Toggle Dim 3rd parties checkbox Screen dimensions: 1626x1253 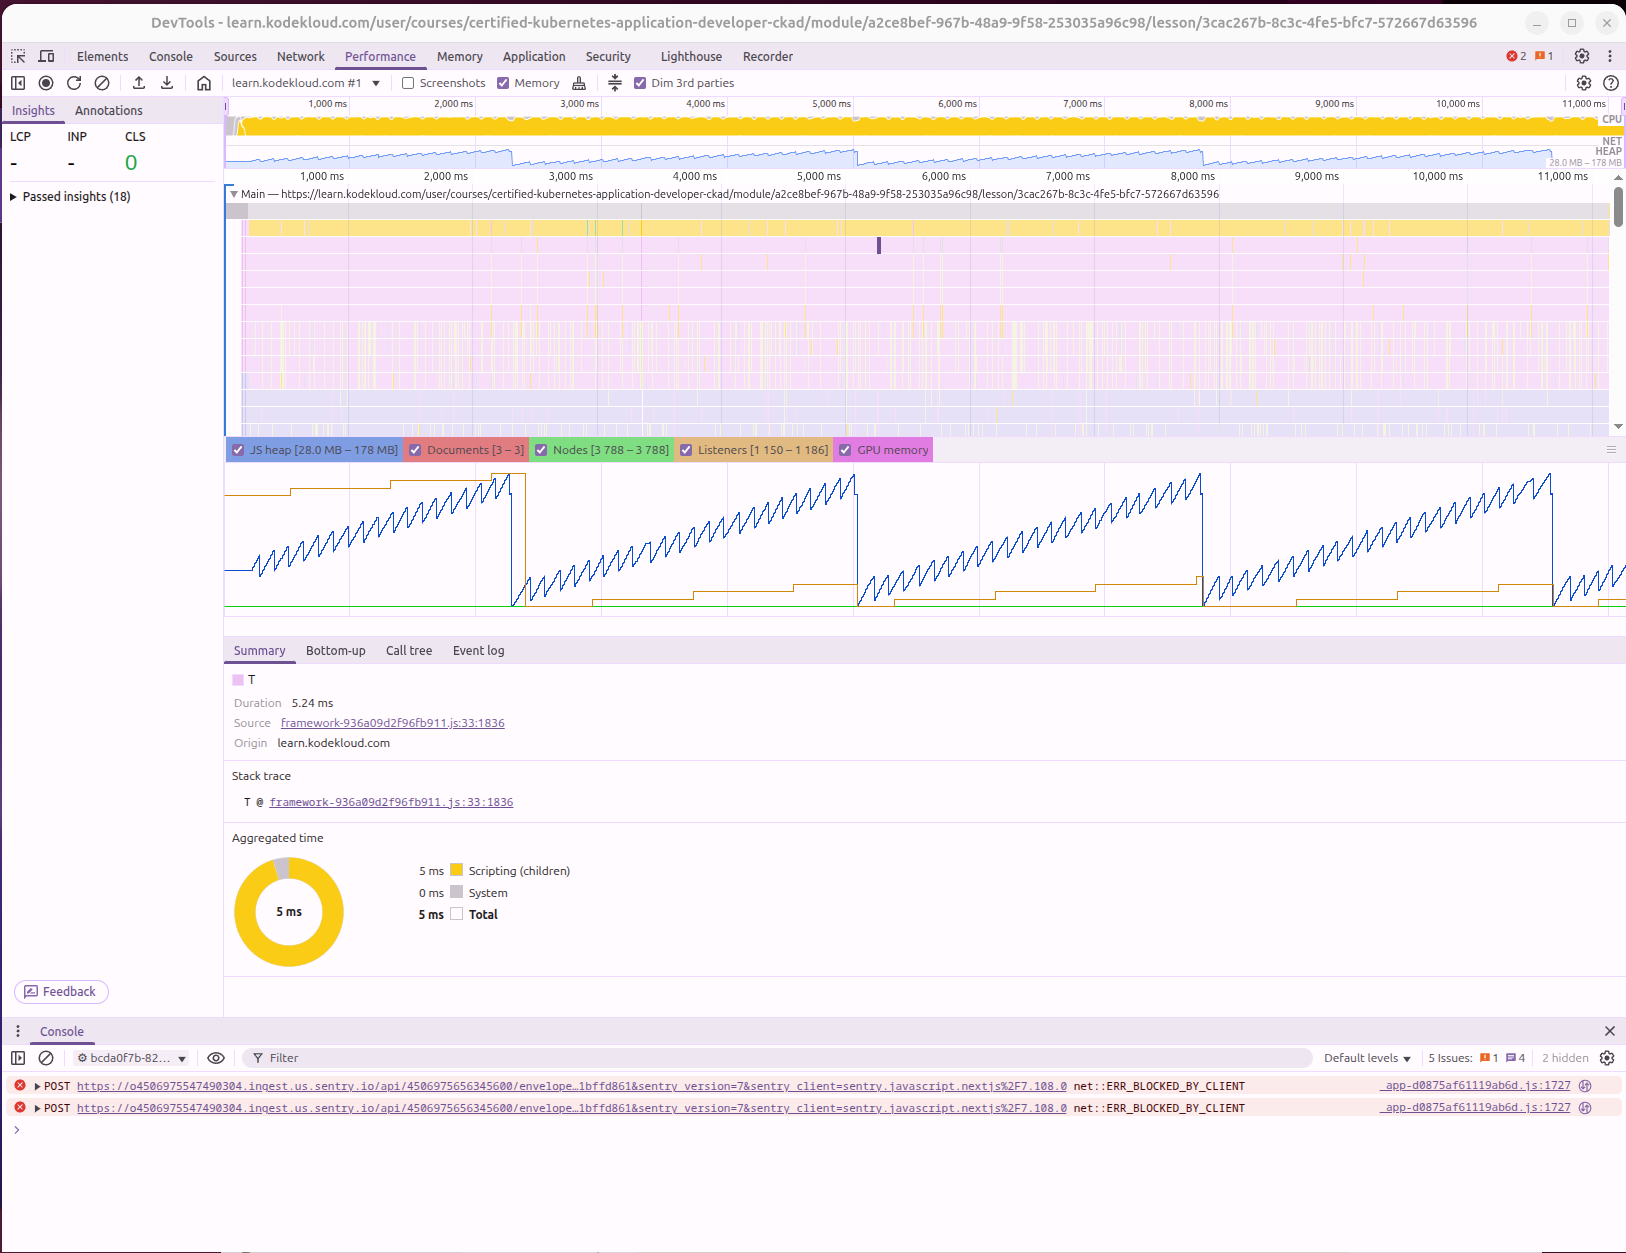[x=640, y=83]
